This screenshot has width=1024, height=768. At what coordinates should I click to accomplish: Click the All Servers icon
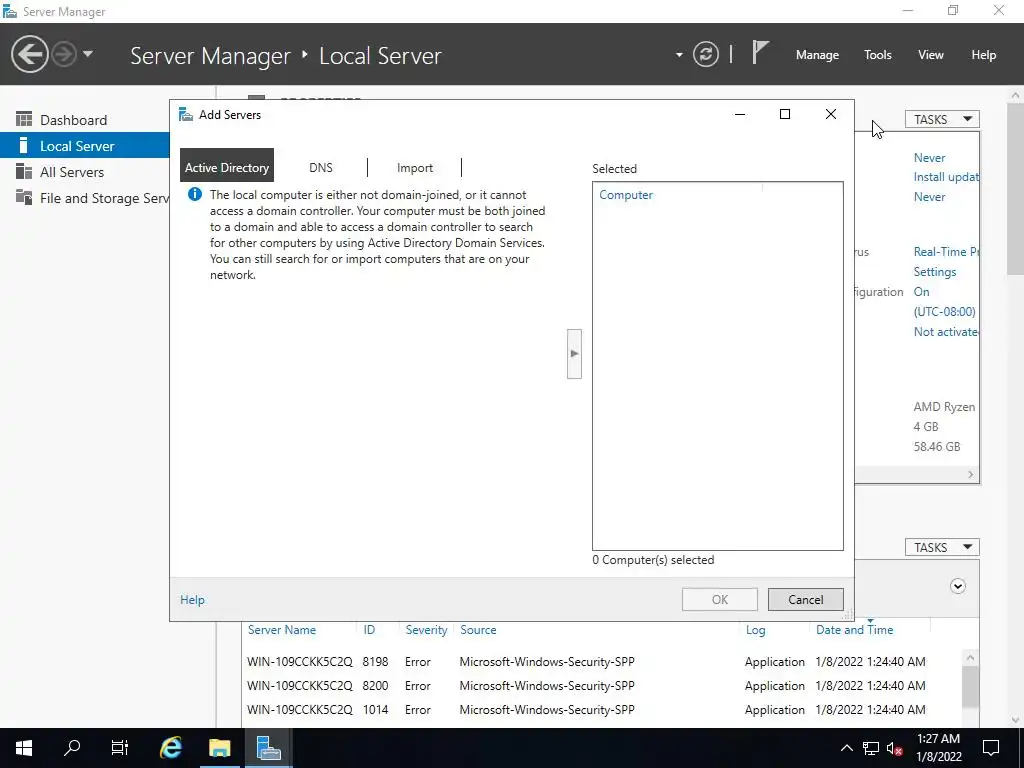24,171
